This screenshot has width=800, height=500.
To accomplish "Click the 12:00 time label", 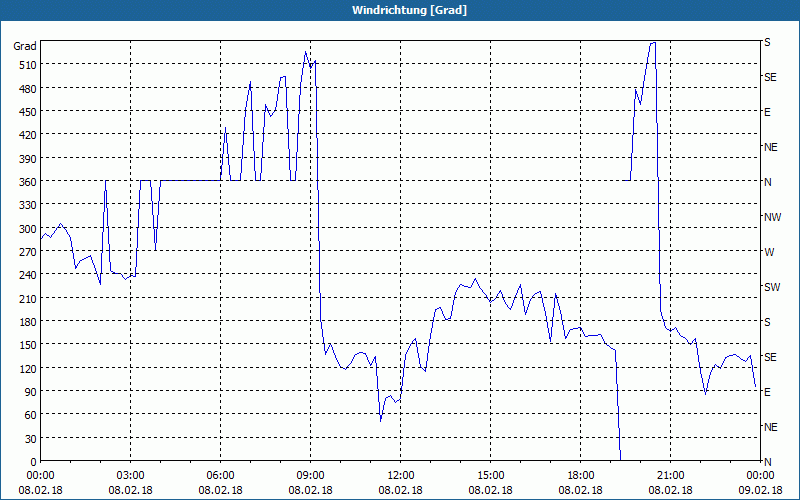I will (401, 476).
